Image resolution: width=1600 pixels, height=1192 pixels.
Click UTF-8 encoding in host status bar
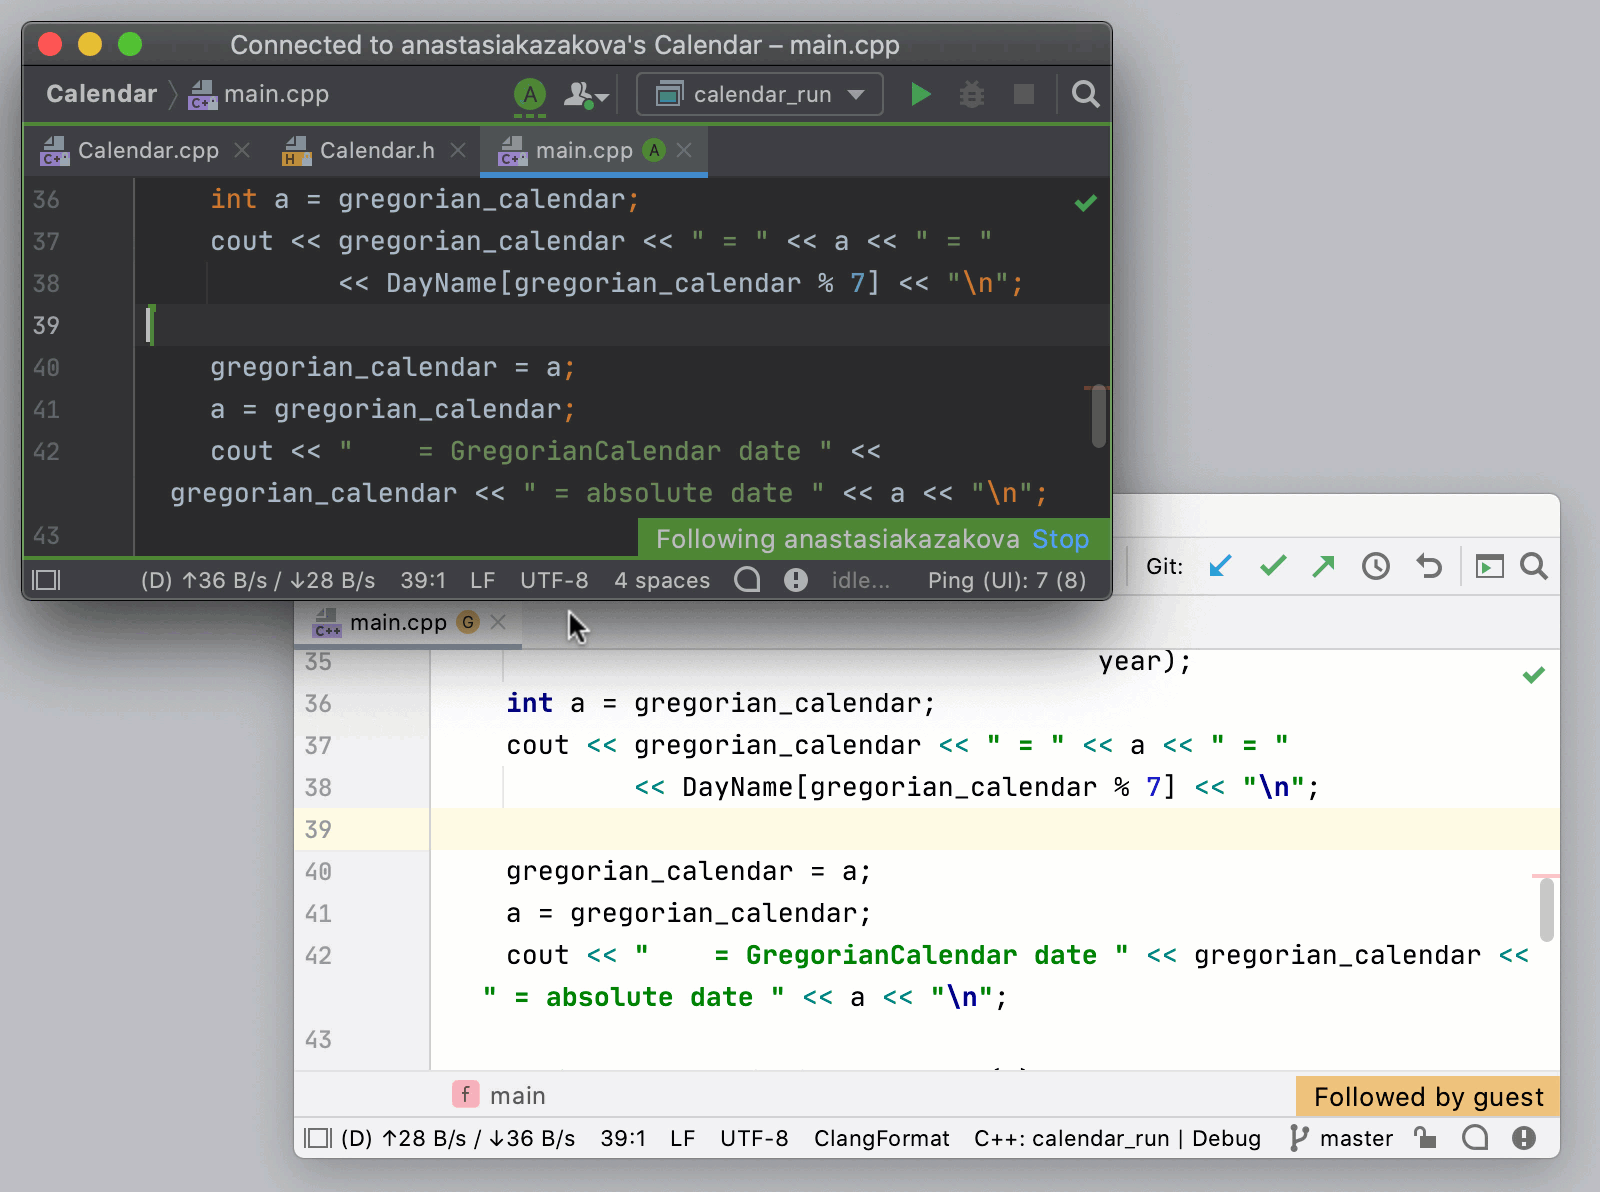click(754, 1138)
